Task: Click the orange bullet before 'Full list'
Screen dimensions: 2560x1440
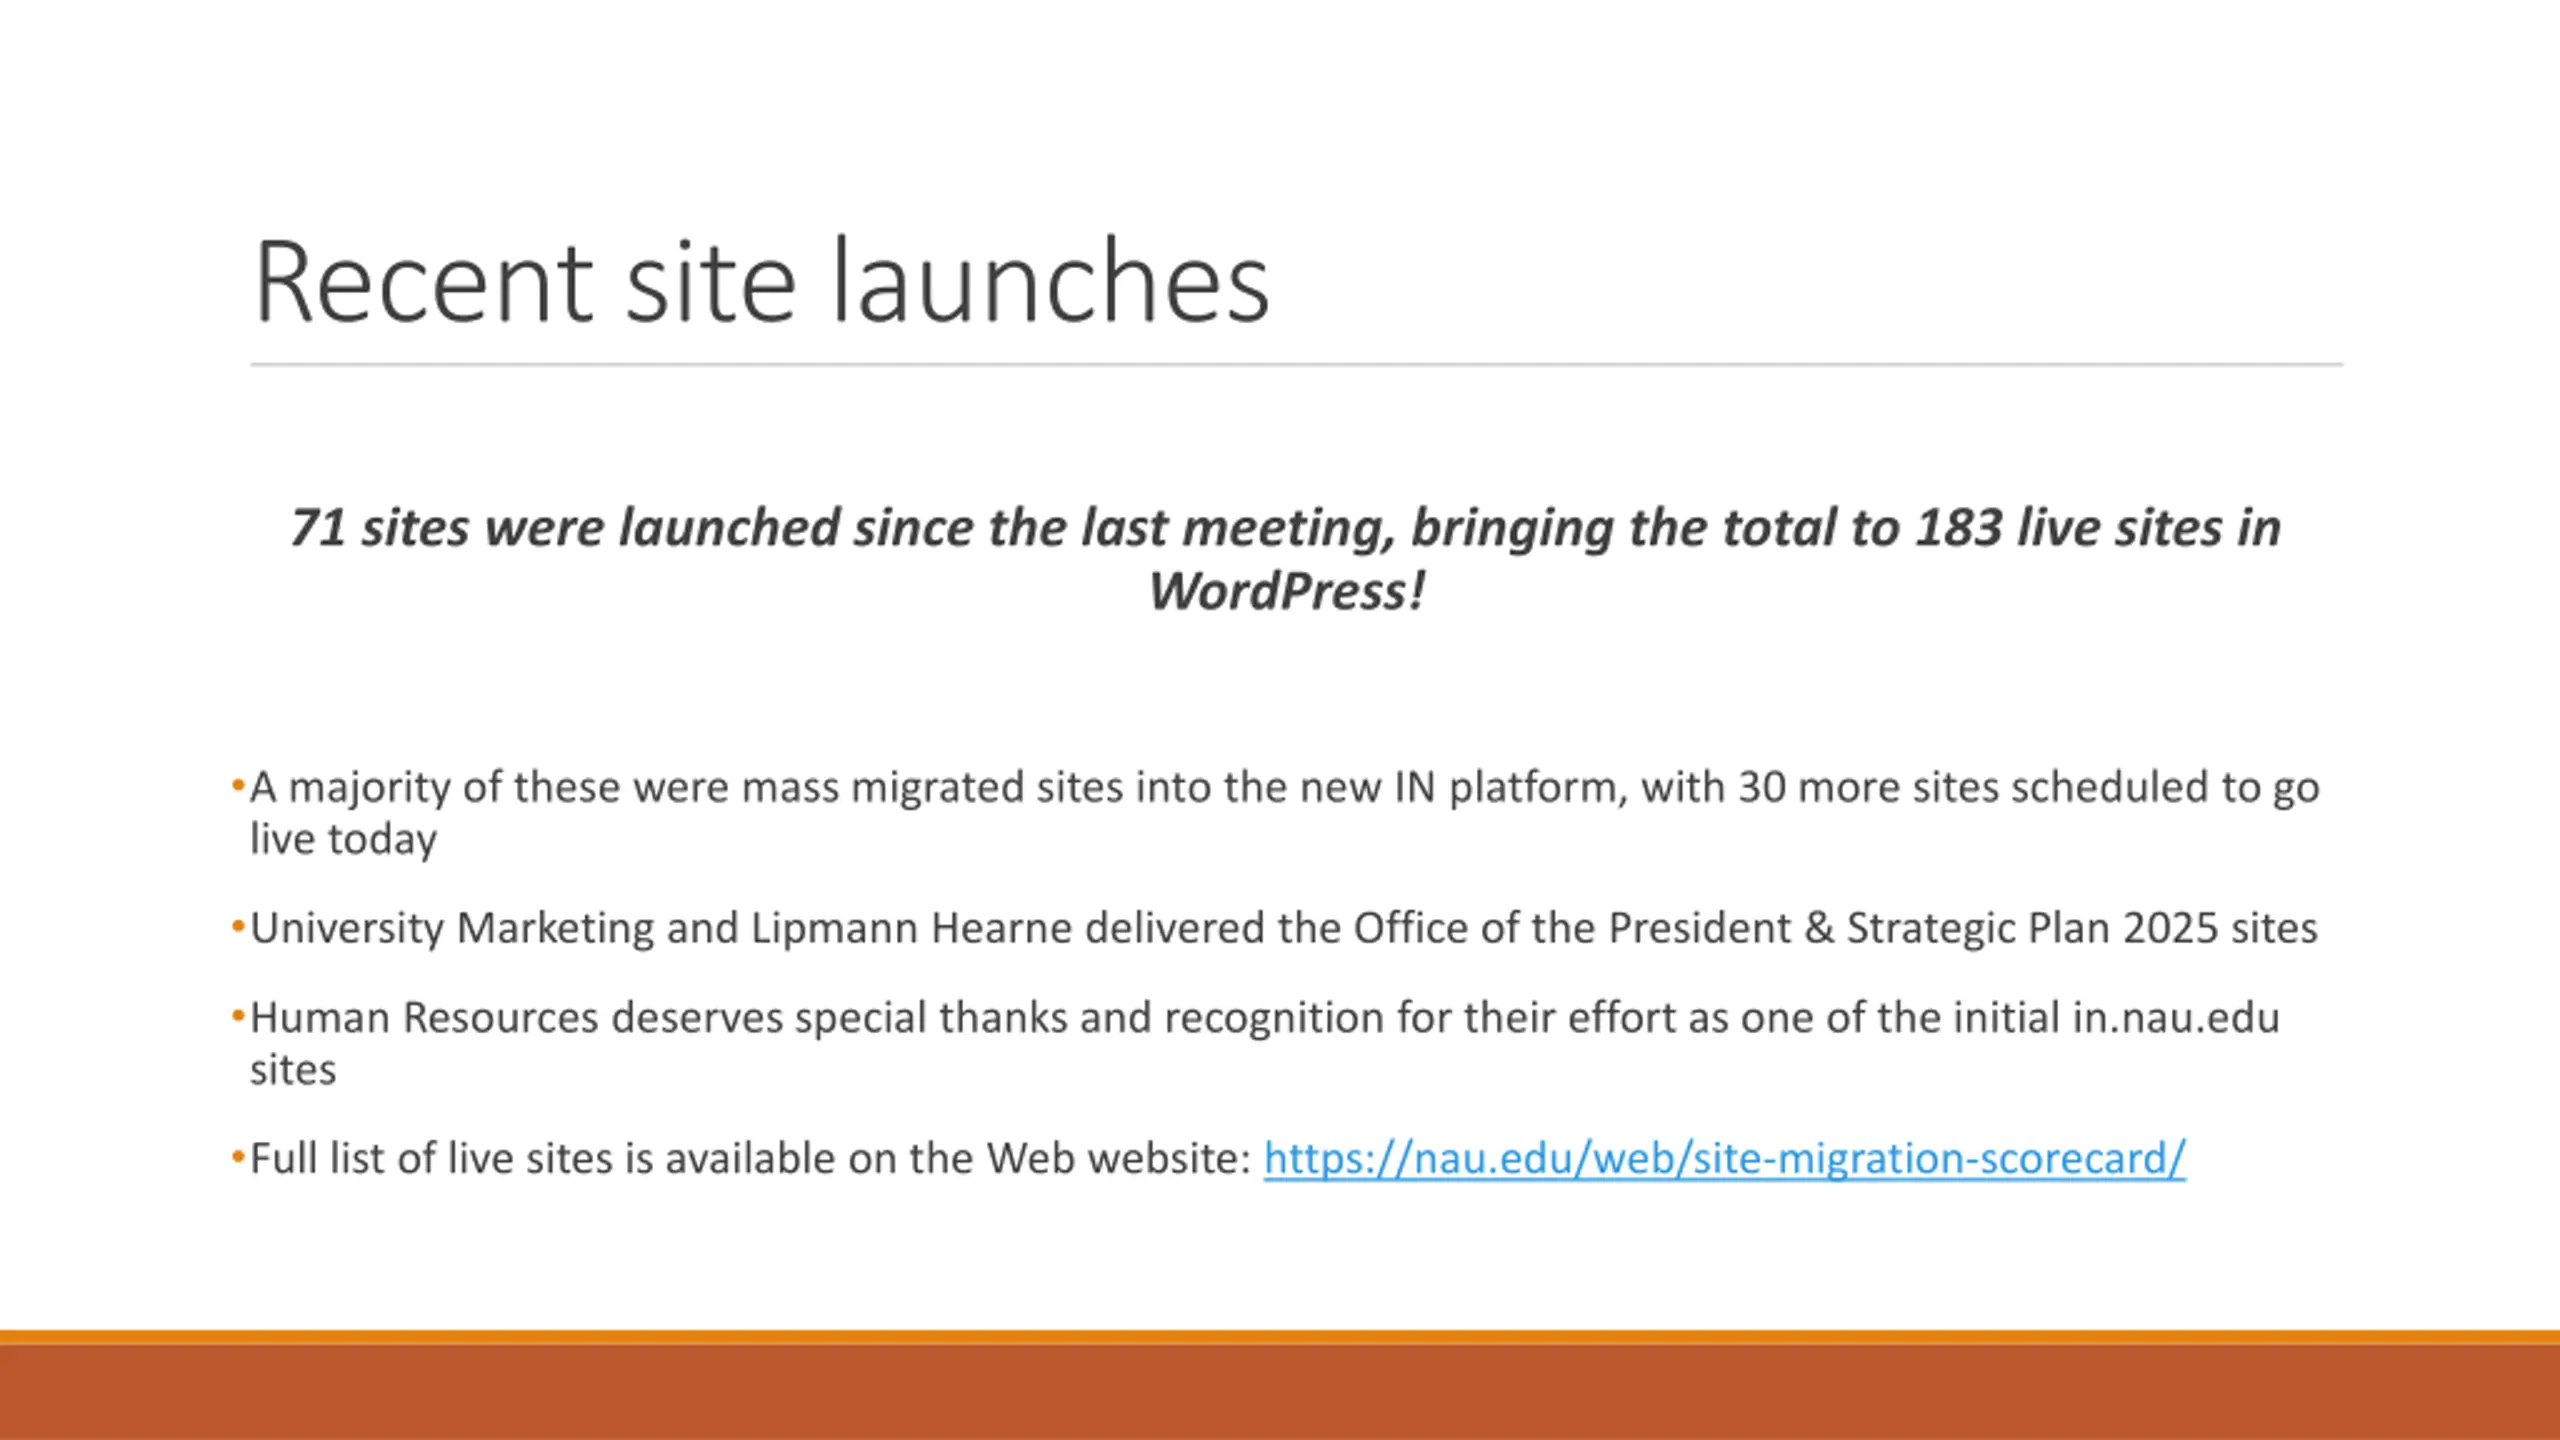Action: point(238,1158)
